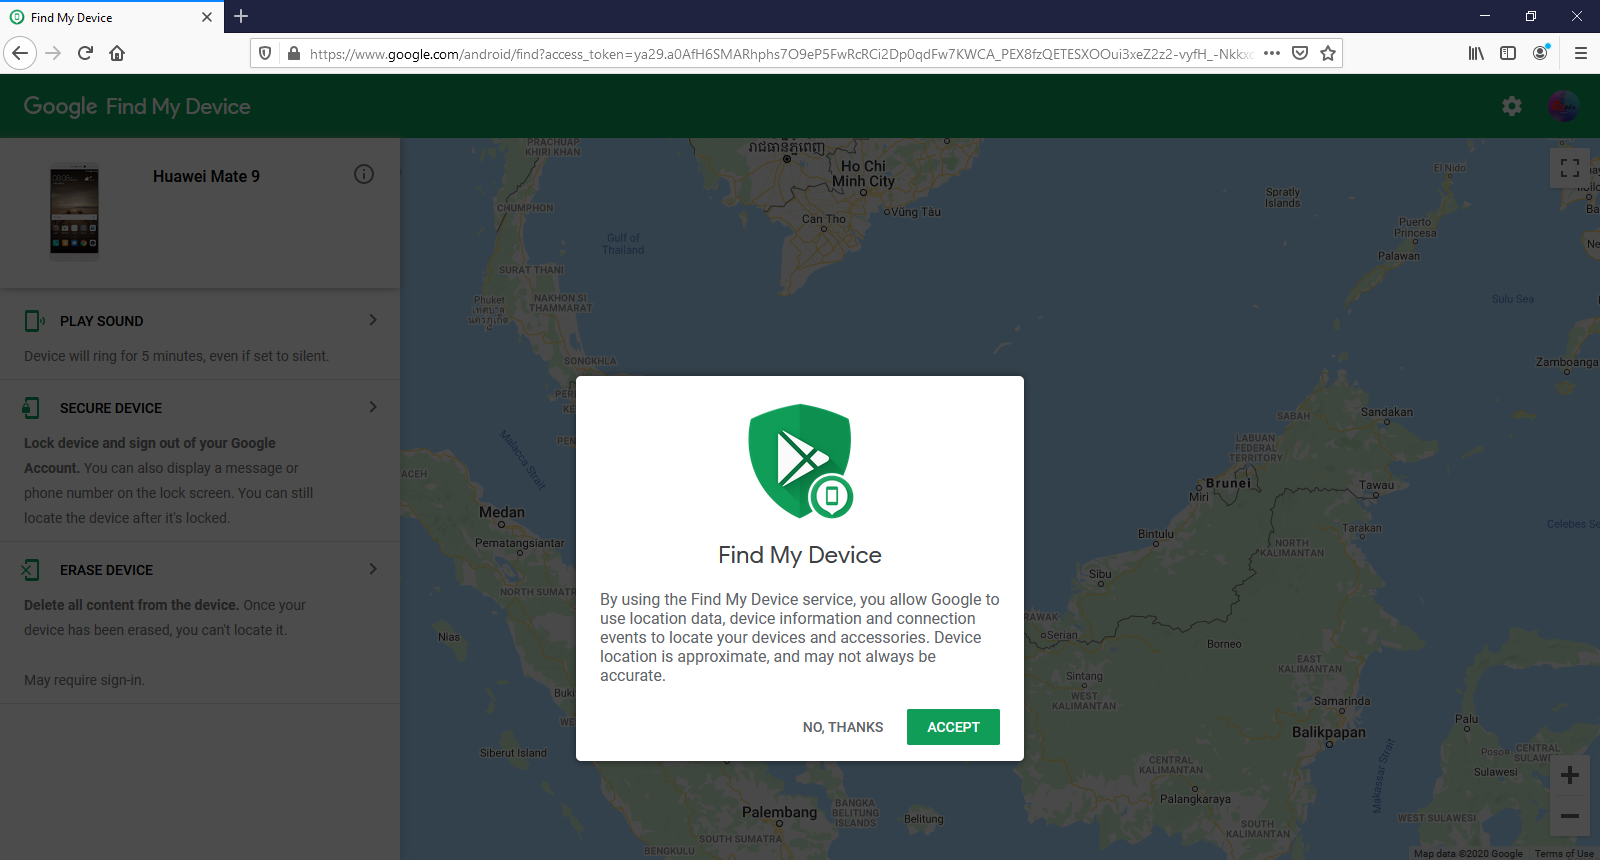
Task: Click the Find My Device shield logo
Action: coord(800,461)
